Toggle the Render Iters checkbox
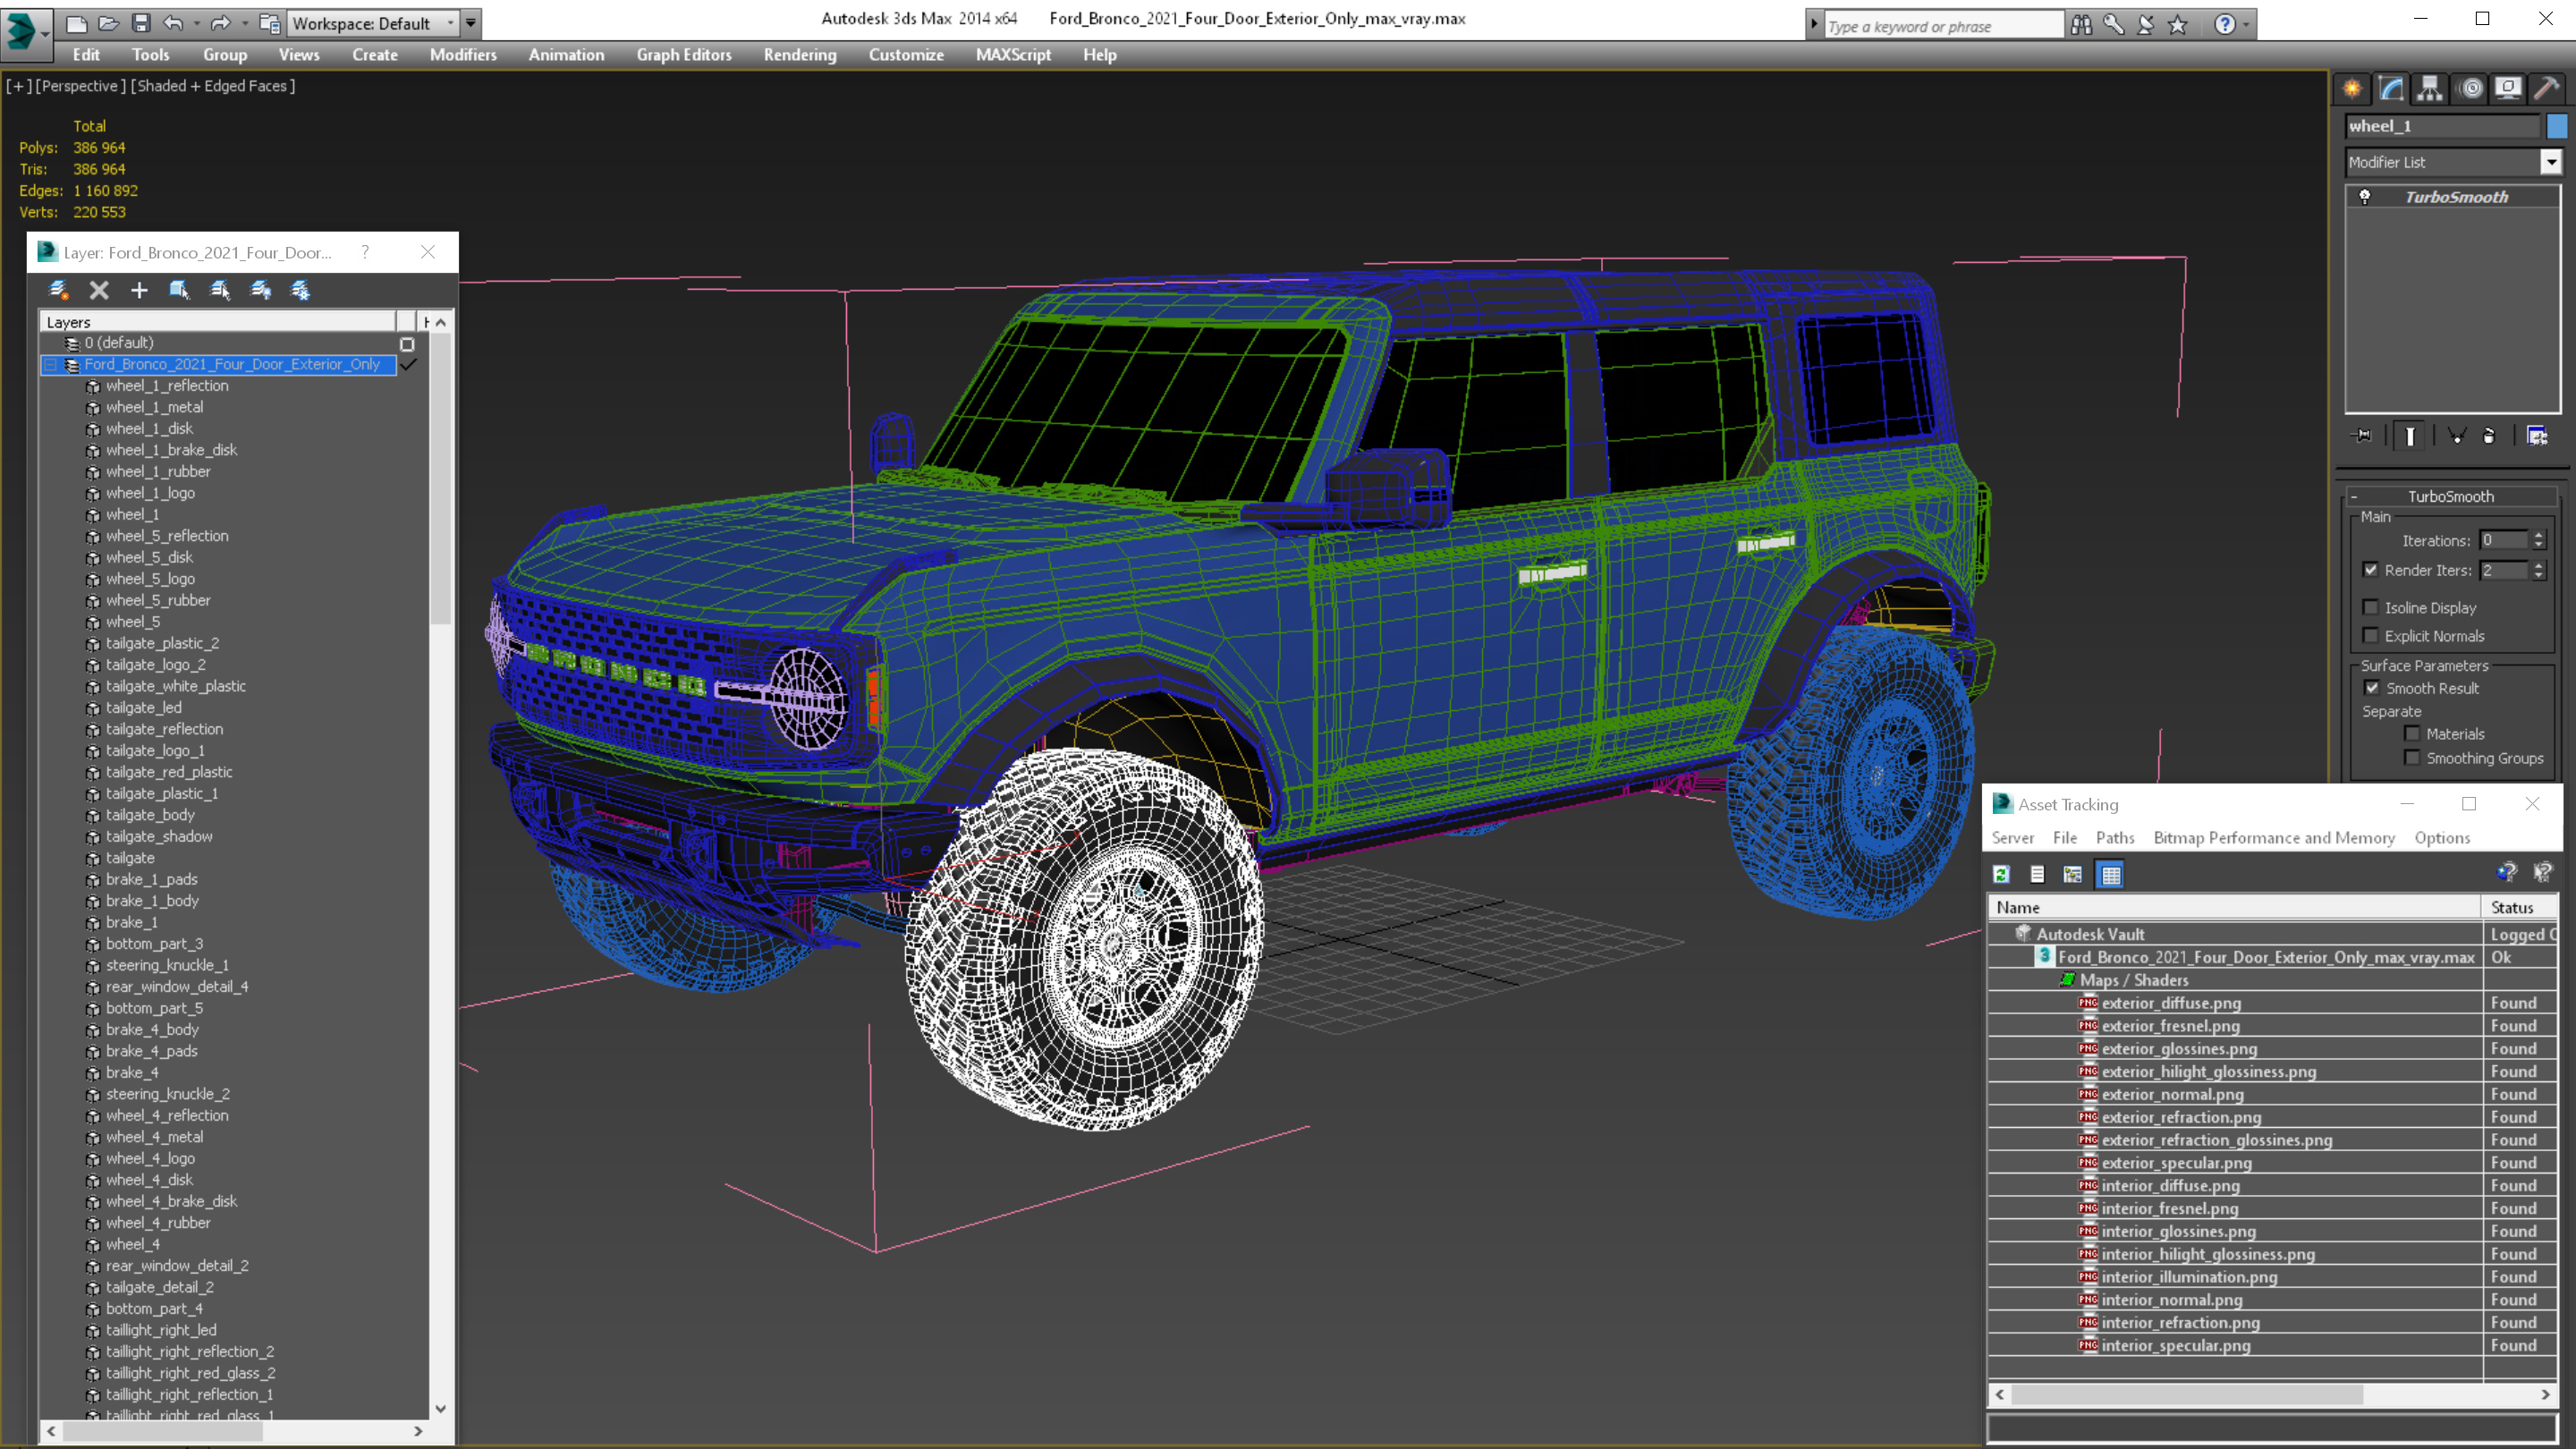 point(2370,570)
